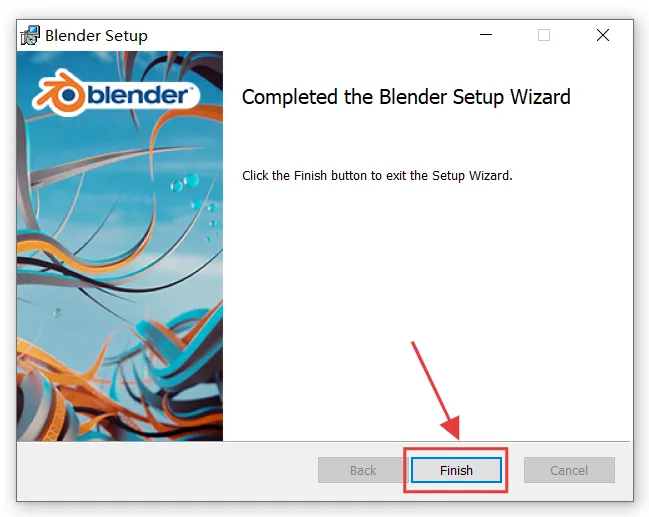Click the greyed-out Back button
This screenshot has width=649, height=517.
click(363, 470)
